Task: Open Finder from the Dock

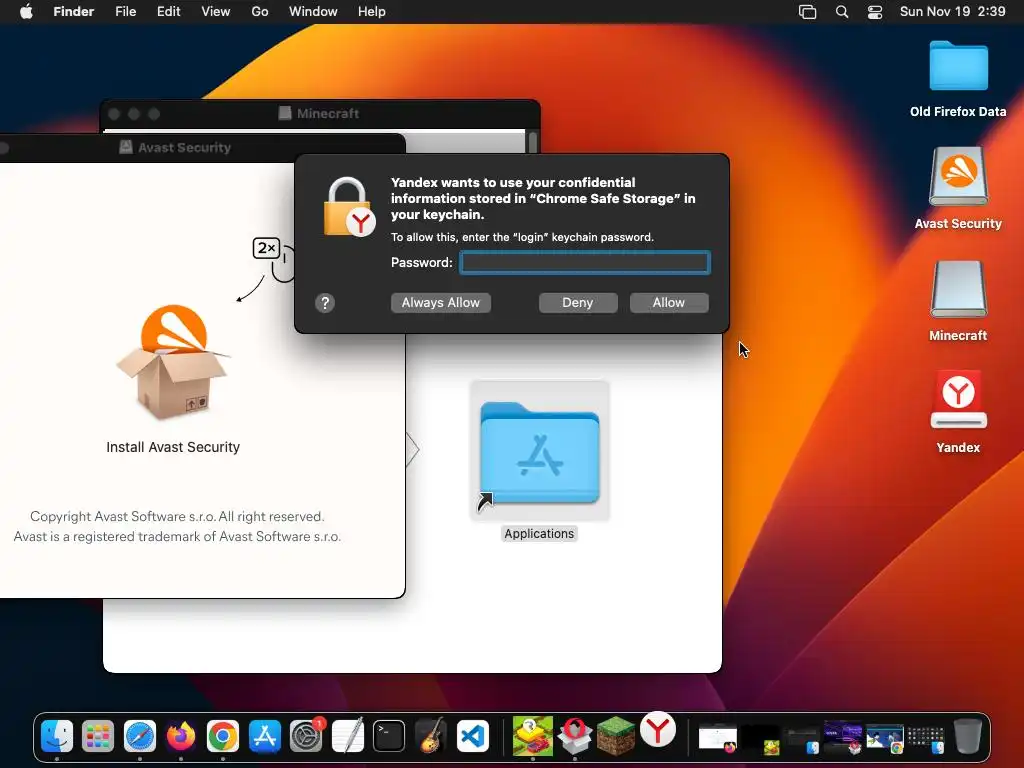Action: pos(57,736)
